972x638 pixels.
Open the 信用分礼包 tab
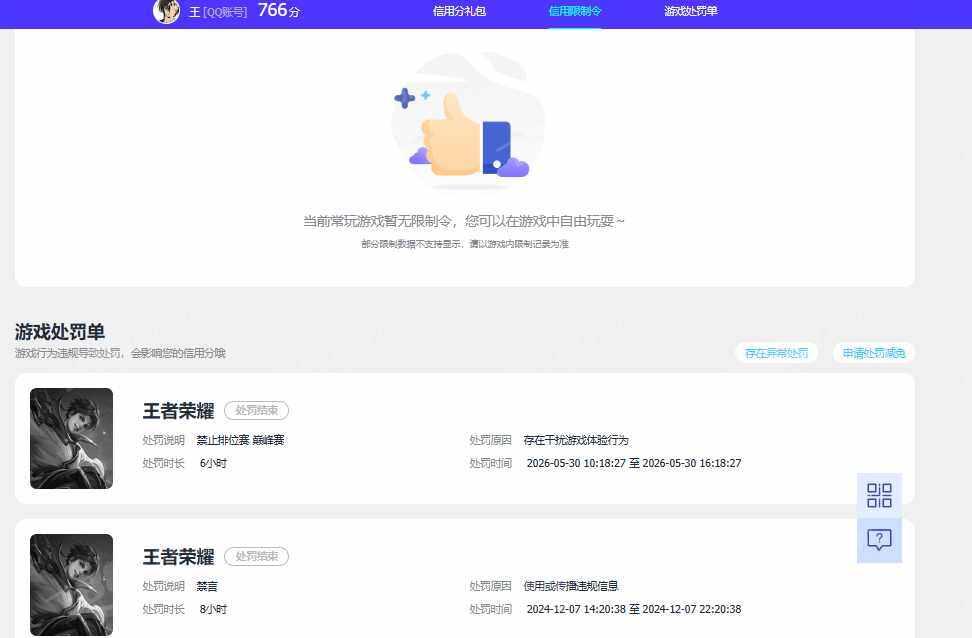pyautogui.click(x=459, y=11)
